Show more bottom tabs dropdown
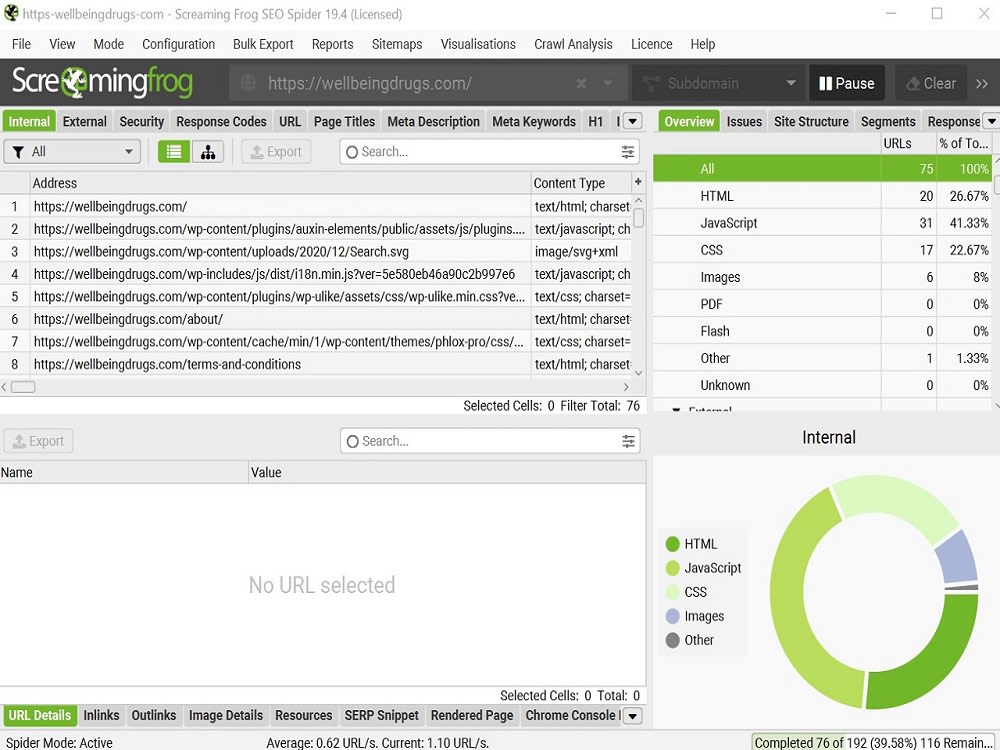This screenshot has height=750, width=1000. pyautogui.click(x=632, y=716)
